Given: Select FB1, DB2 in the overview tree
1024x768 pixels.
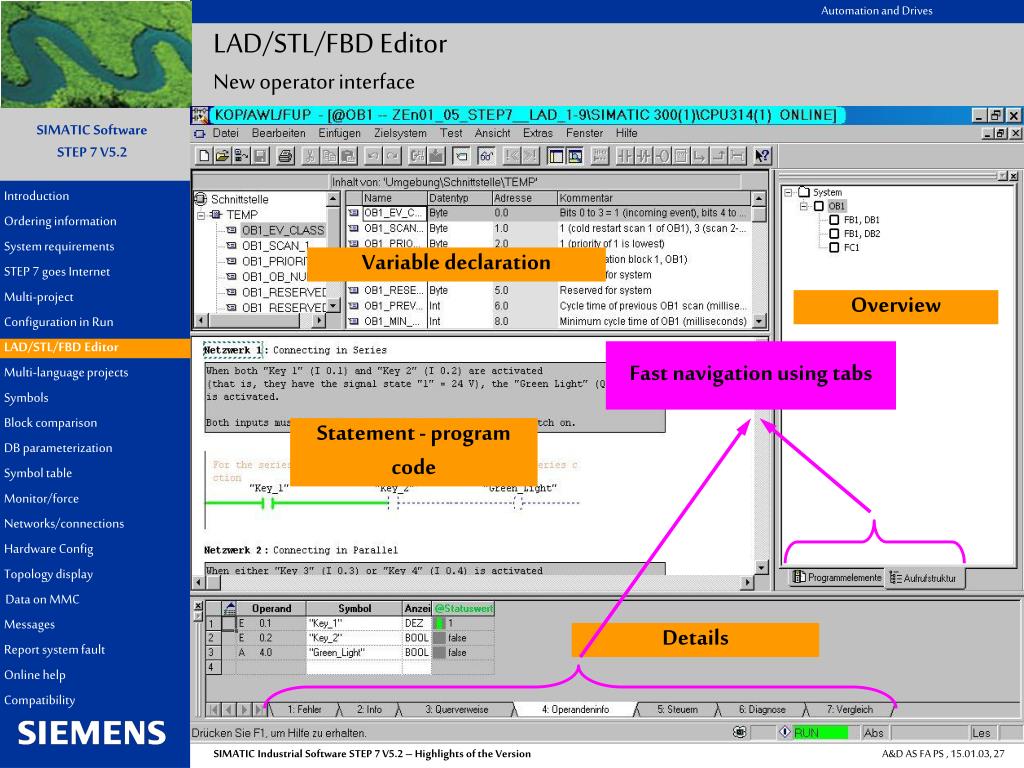Looking at the screenshot, I should coord(861,234).
